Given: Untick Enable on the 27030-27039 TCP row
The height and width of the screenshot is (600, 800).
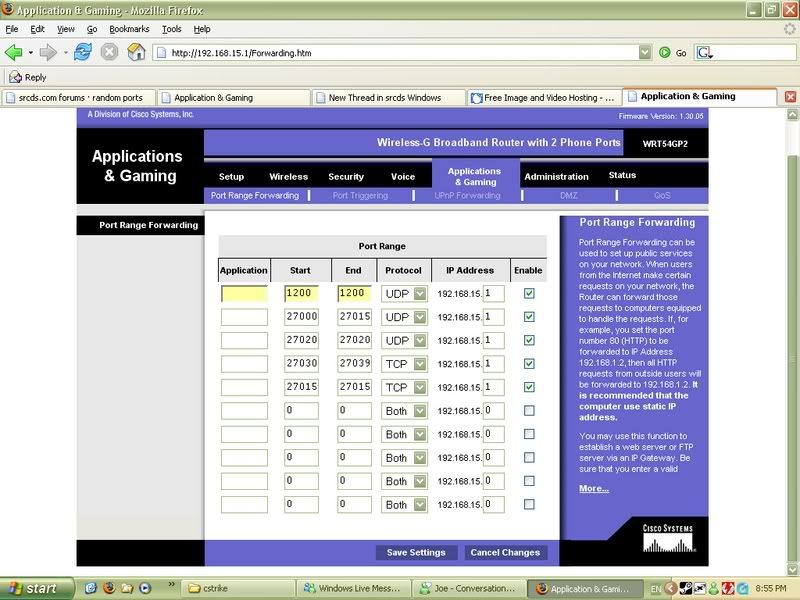Looking at the screenshot, I should coord(529,364).
